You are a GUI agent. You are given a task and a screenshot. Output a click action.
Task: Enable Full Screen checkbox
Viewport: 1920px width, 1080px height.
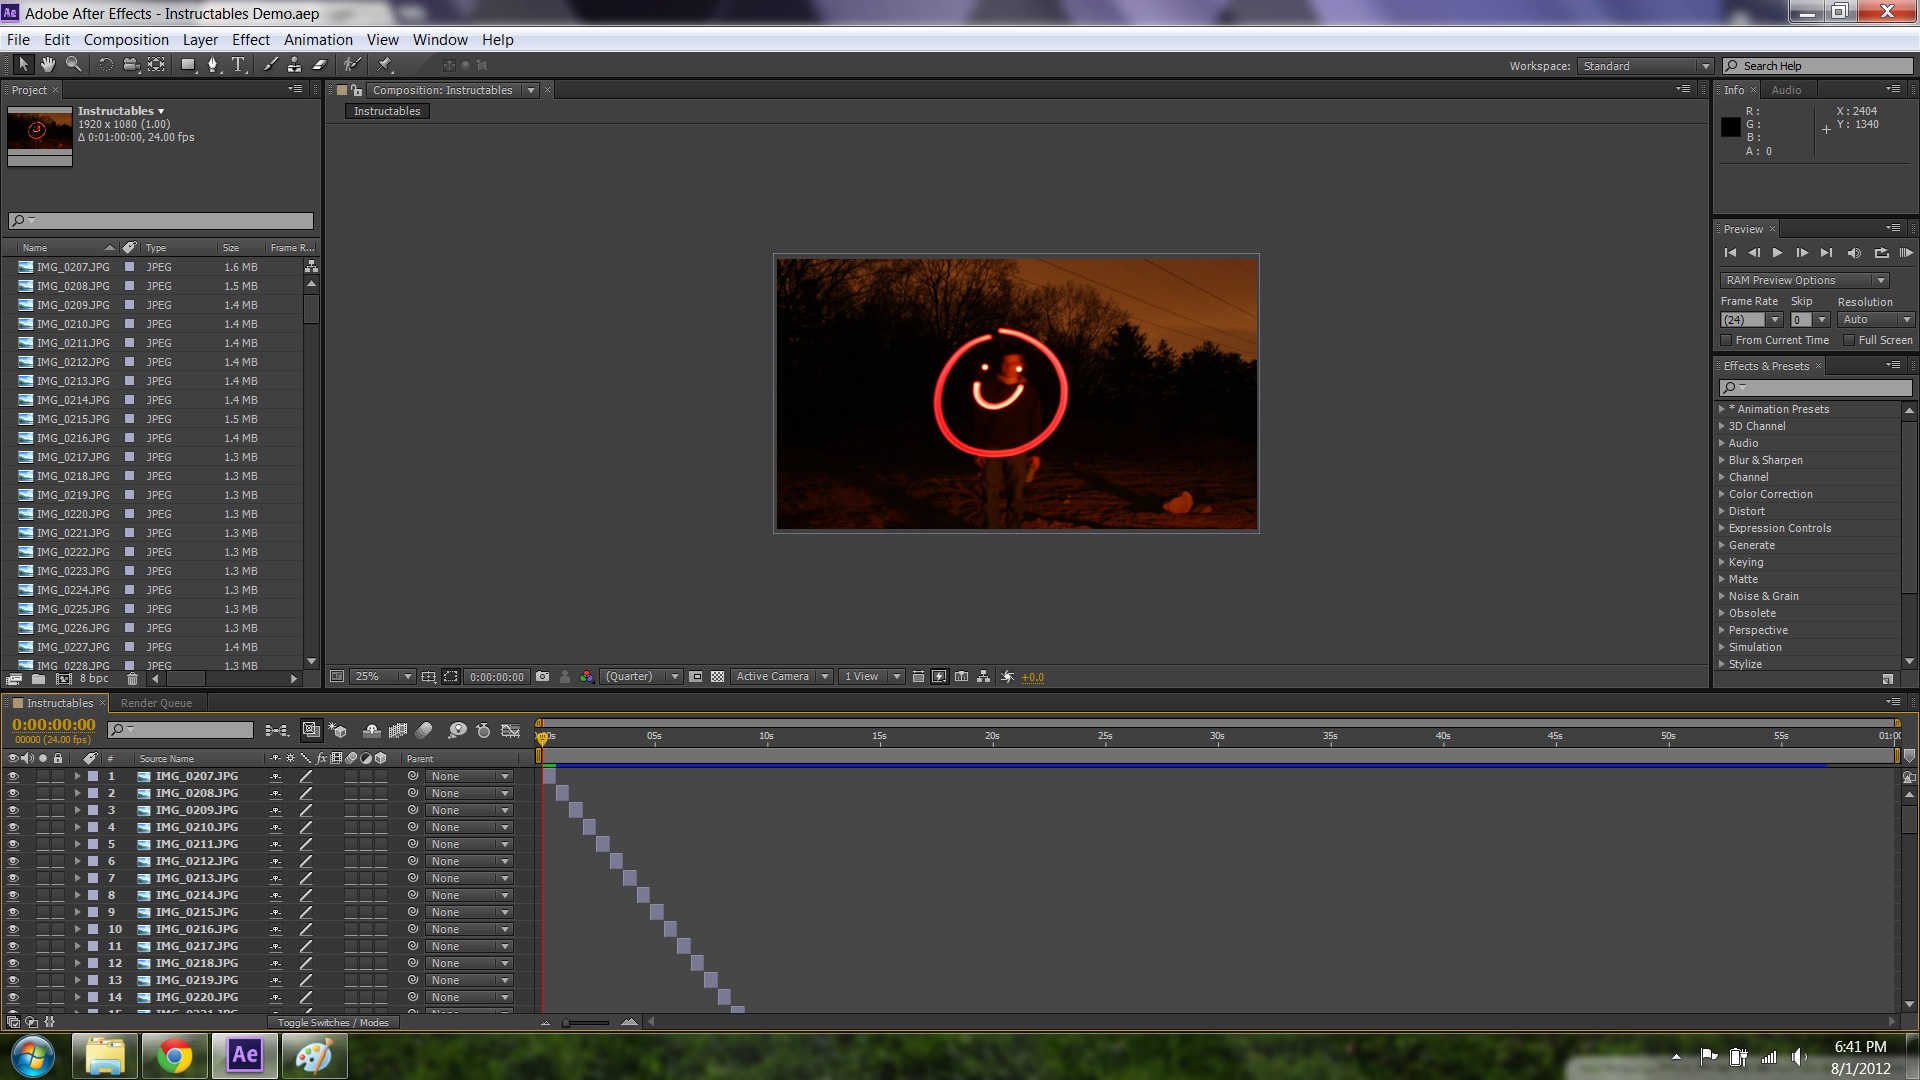click(x=1849, y=340)
